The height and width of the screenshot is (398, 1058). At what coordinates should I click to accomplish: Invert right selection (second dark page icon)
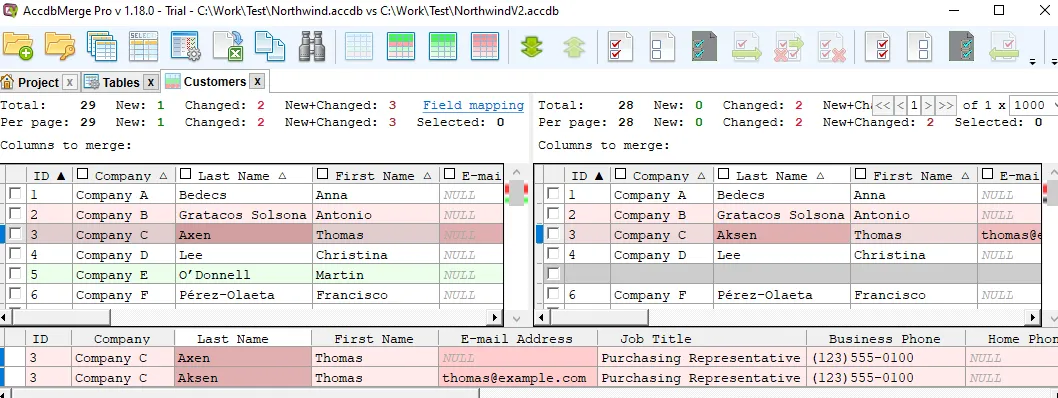[x=962, y=46]
